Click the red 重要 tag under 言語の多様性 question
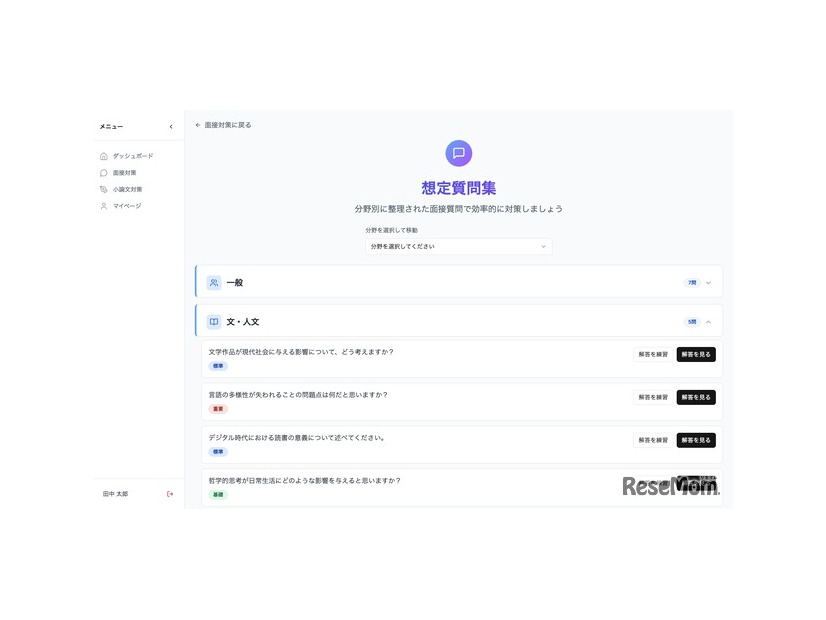This screenshot has height=620, width=826. [x=218, y=409]
